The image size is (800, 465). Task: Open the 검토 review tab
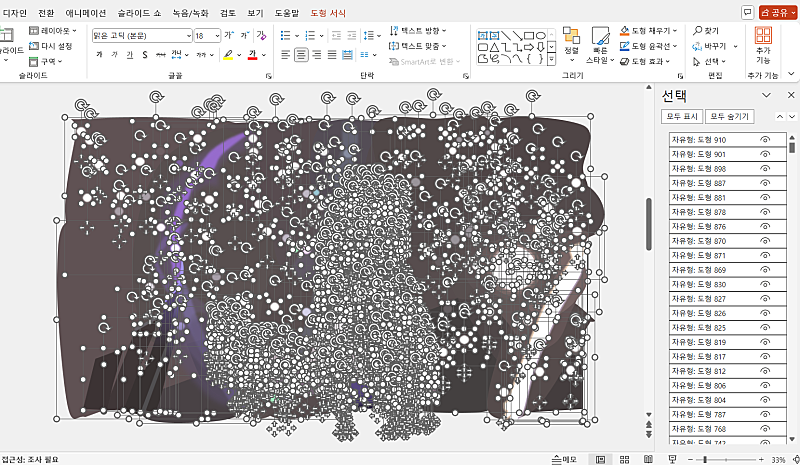228,12
